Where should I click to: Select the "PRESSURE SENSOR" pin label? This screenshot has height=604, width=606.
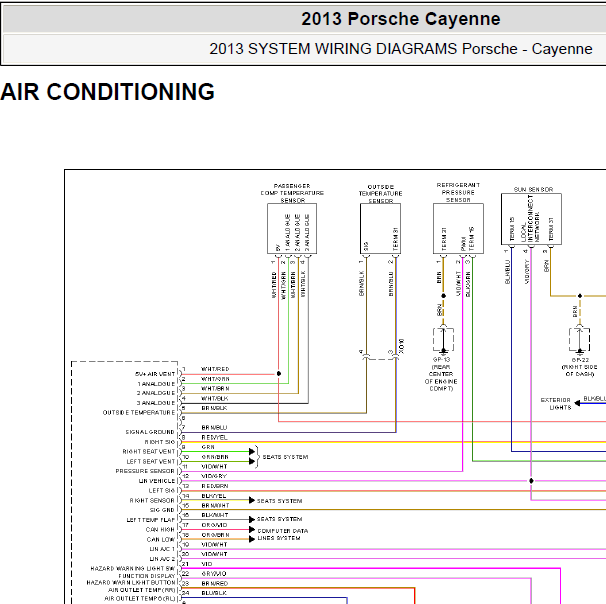(x=145, y=471)
